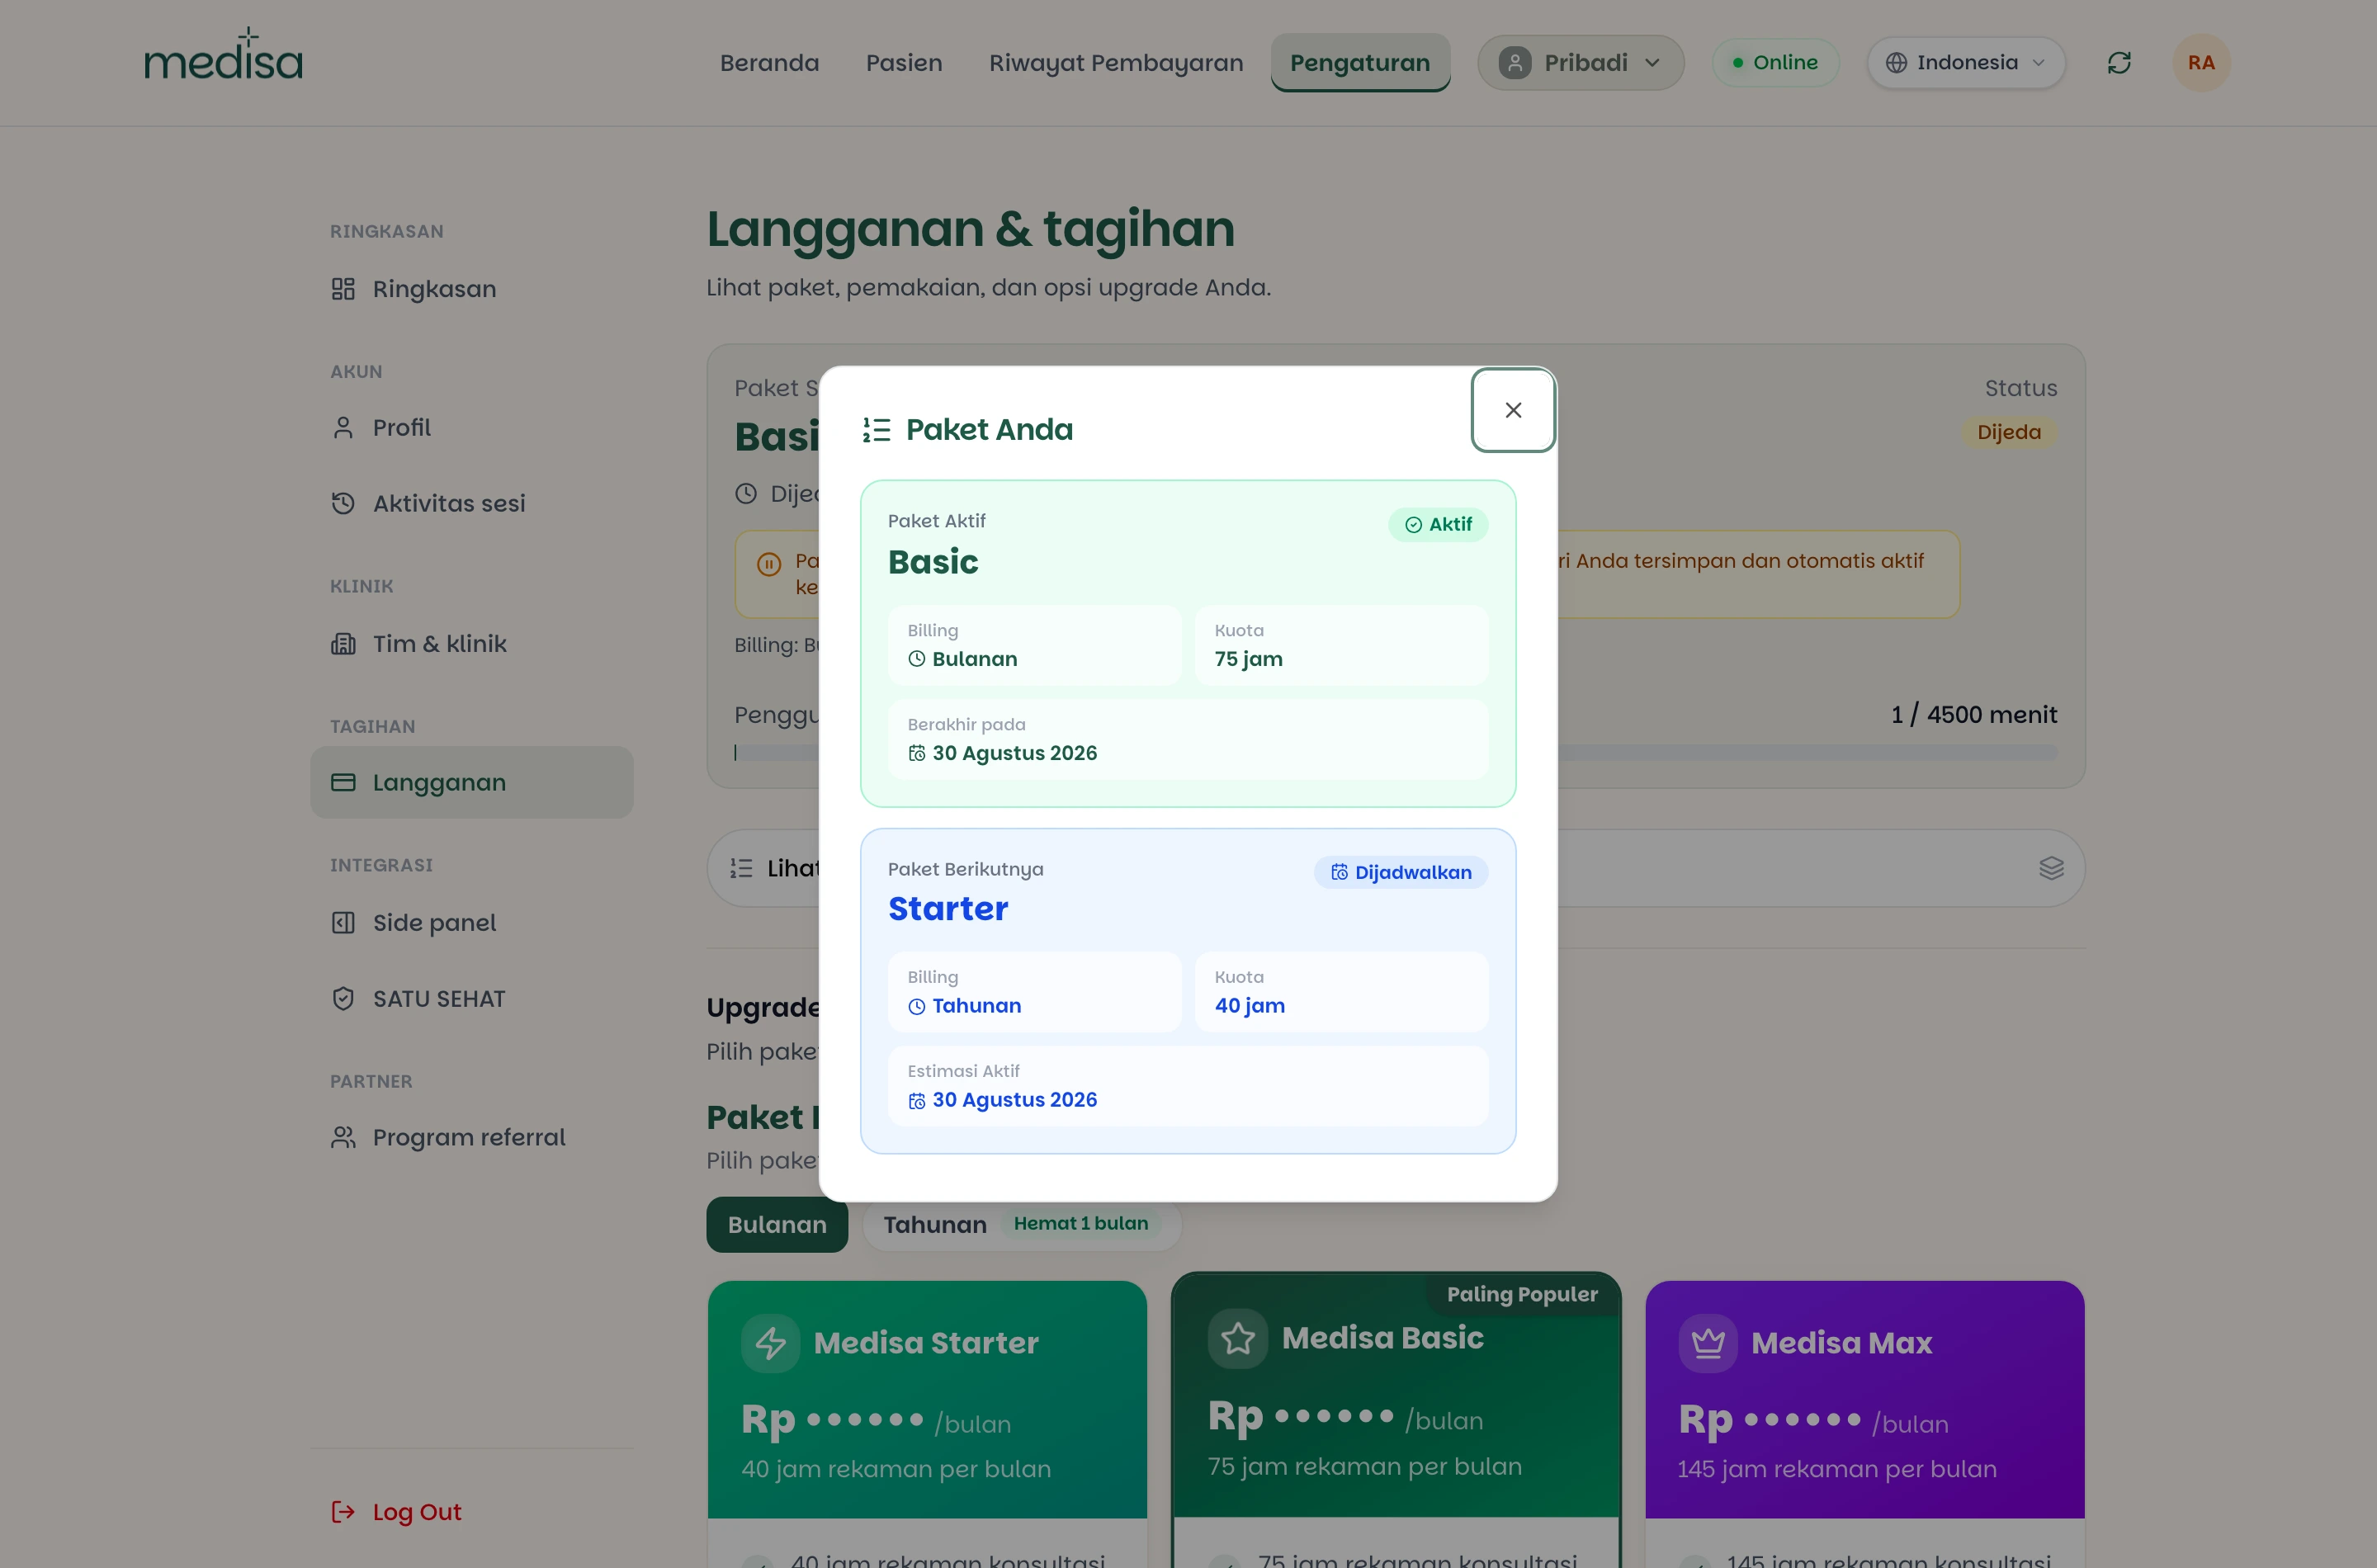Click the Ringkasan grid icon
This screenshot has height=1568, width=2377.
(x=343, y=289)
